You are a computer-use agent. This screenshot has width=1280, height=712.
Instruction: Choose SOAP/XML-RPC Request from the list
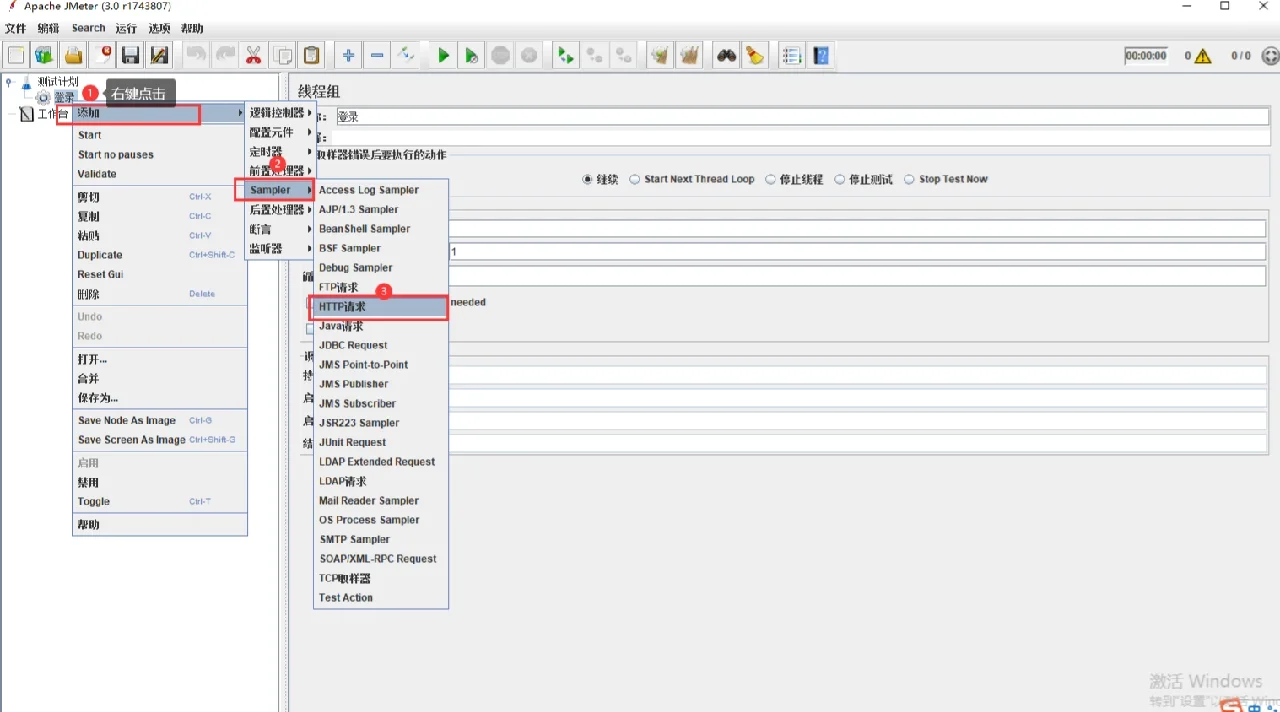point(381,559)
